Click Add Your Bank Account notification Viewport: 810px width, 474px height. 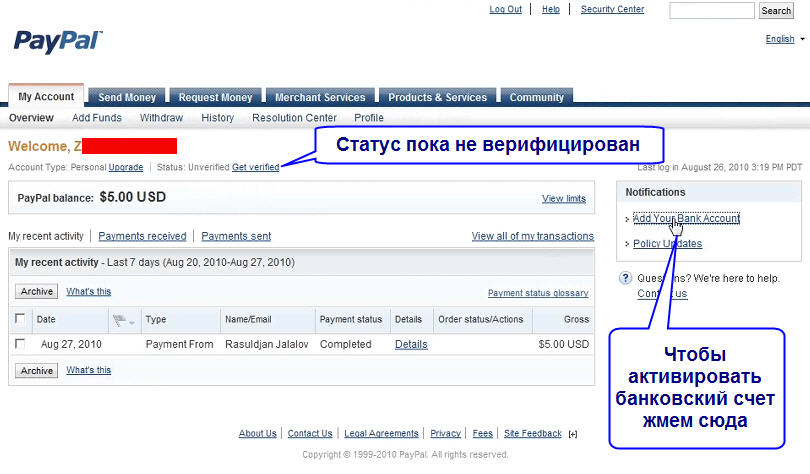pyautogui.click(x=686, y=218)
